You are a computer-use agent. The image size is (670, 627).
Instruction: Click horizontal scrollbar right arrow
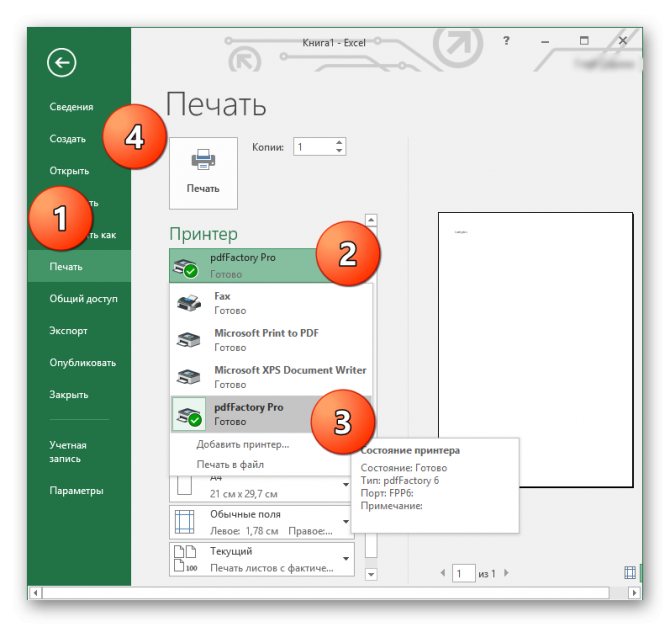pos(634,593)
